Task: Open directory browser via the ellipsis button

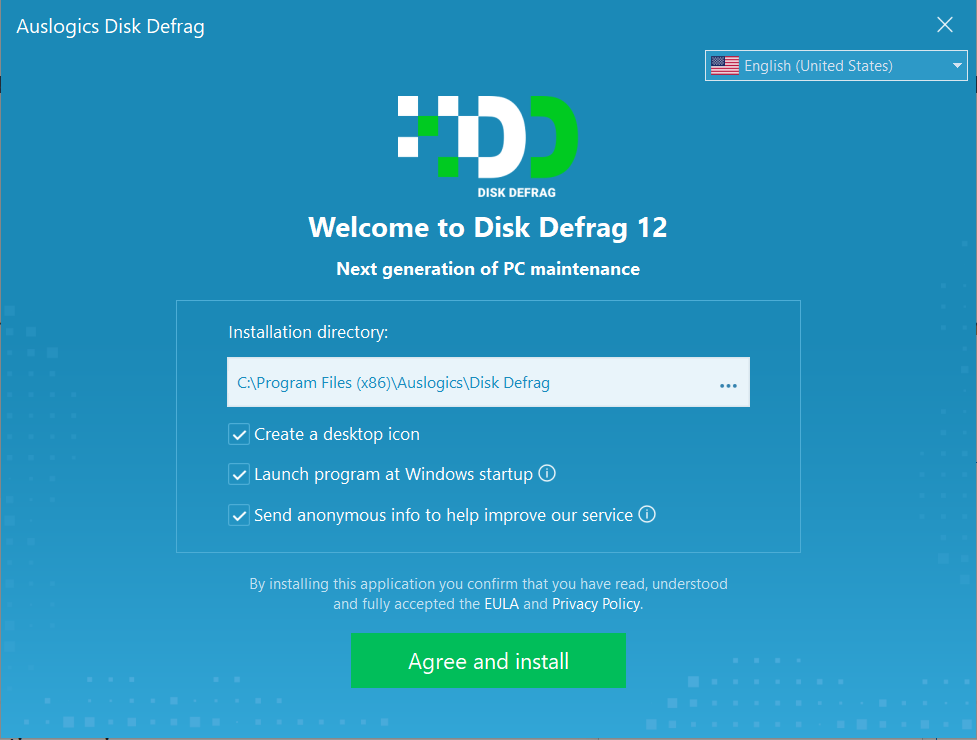Action: point(728,382)
